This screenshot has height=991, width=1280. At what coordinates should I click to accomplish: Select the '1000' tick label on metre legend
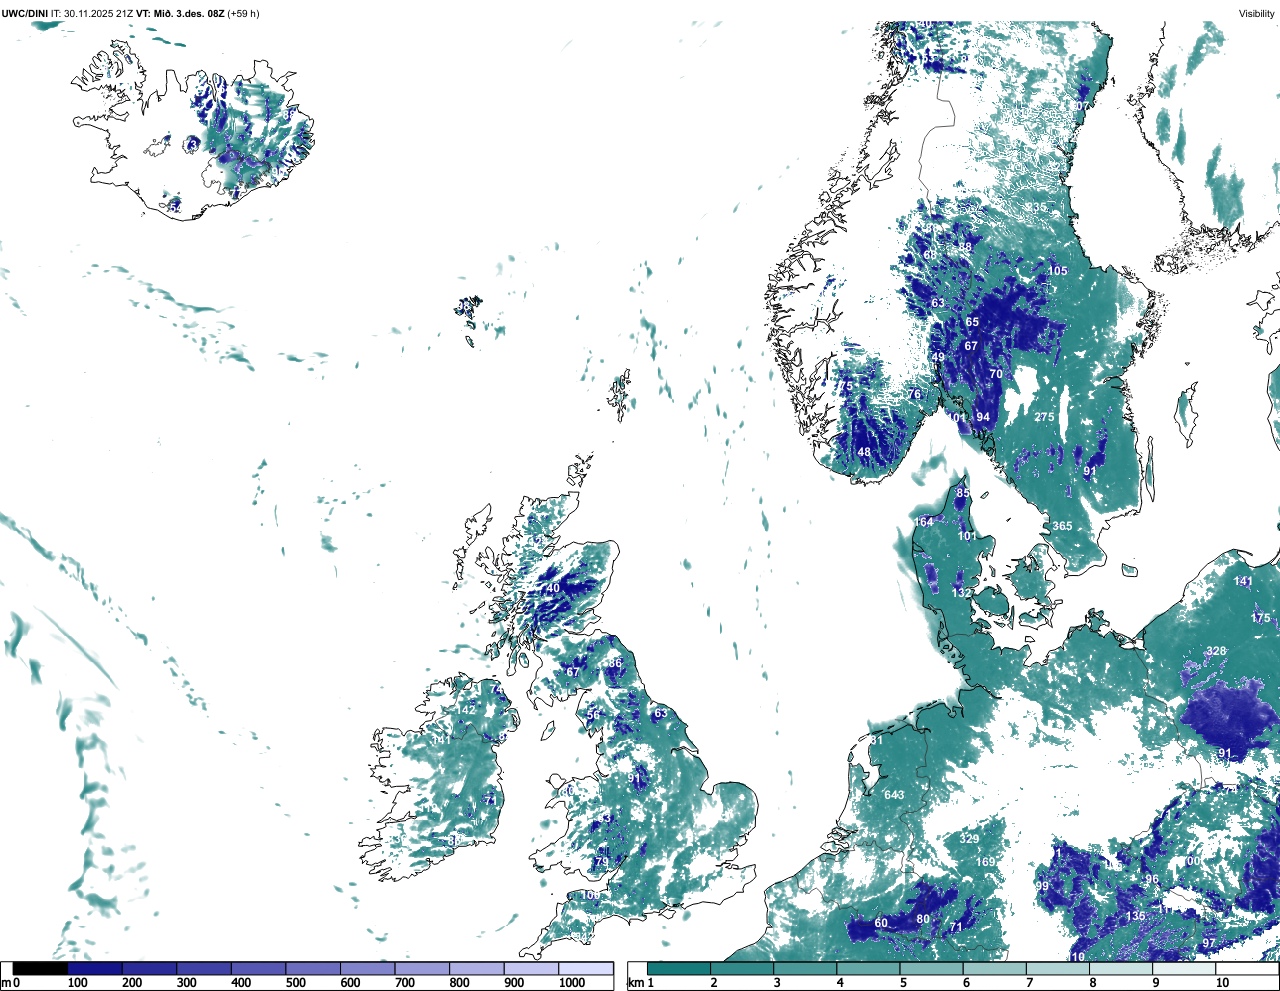[572, 983]
